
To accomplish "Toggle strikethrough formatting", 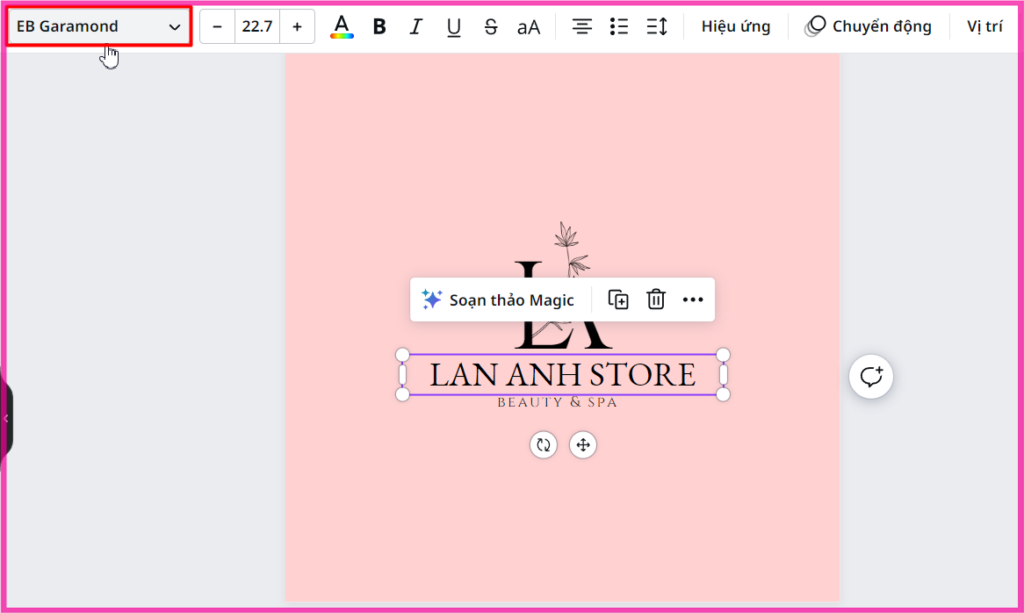I will point(490,27).
